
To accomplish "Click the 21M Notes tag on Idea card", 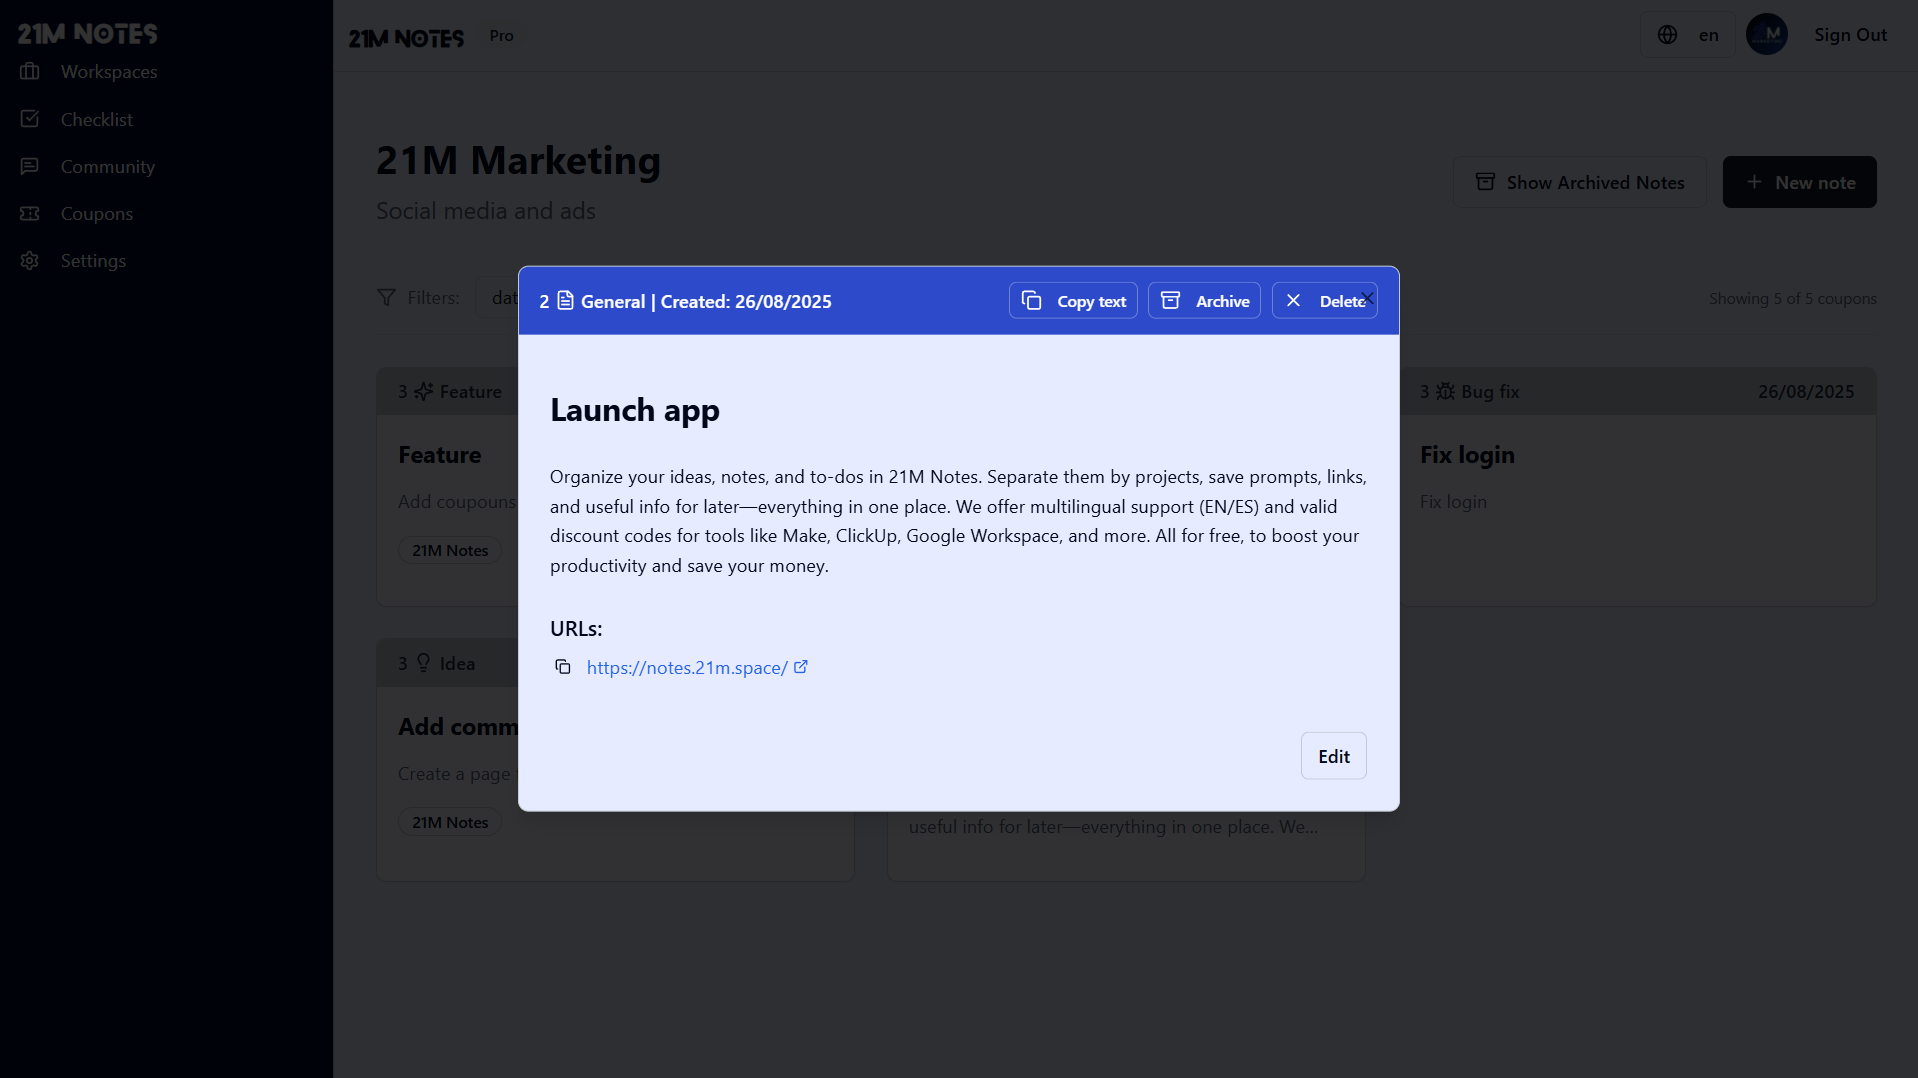I will 450,822.
